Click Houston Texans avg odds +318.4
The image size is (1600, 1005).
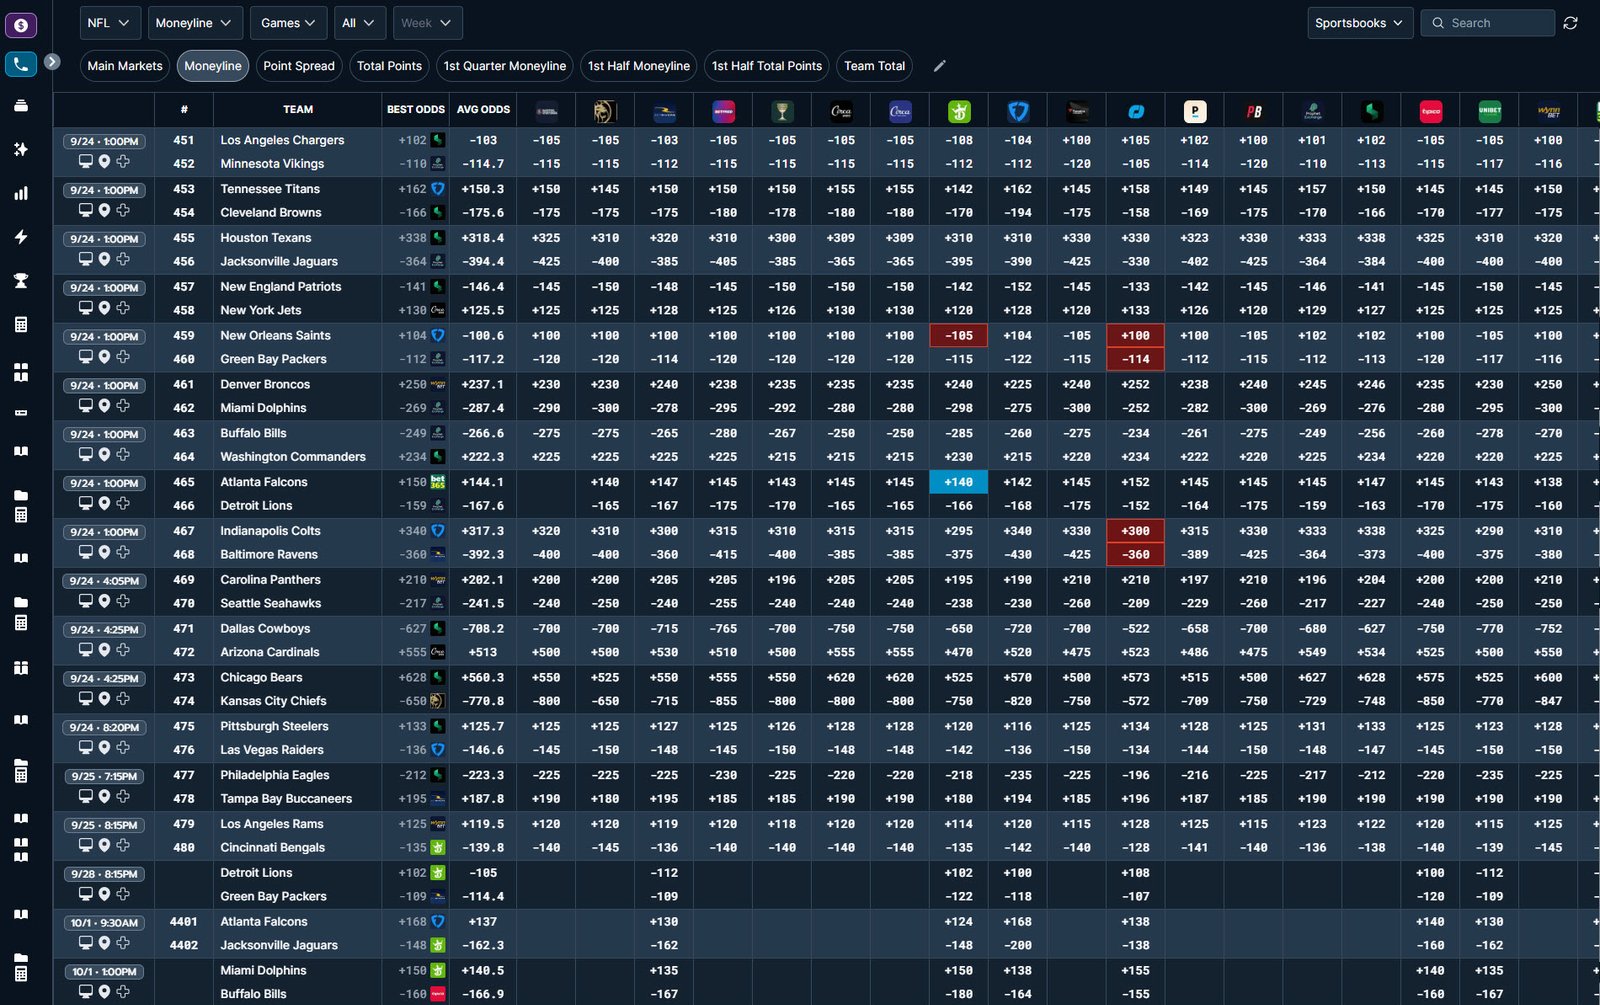click(483, 238)
